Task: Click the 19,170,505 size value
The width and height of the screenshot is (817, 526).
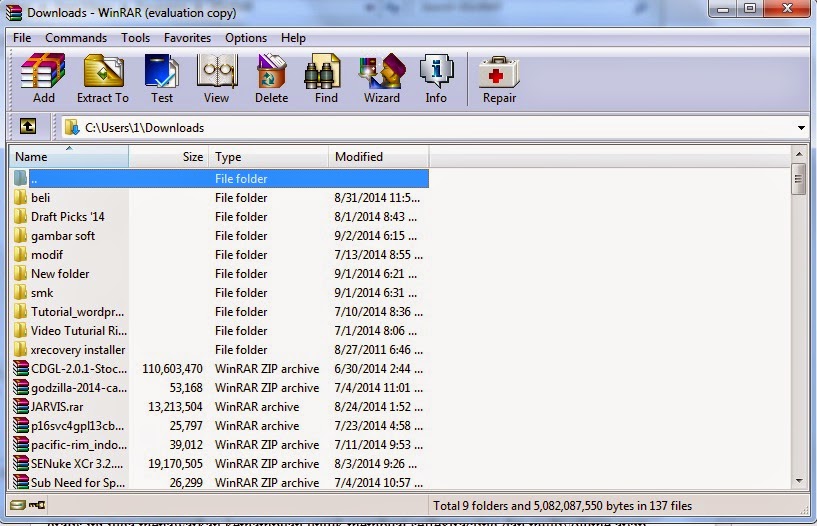Action: (x=175, y=464)
